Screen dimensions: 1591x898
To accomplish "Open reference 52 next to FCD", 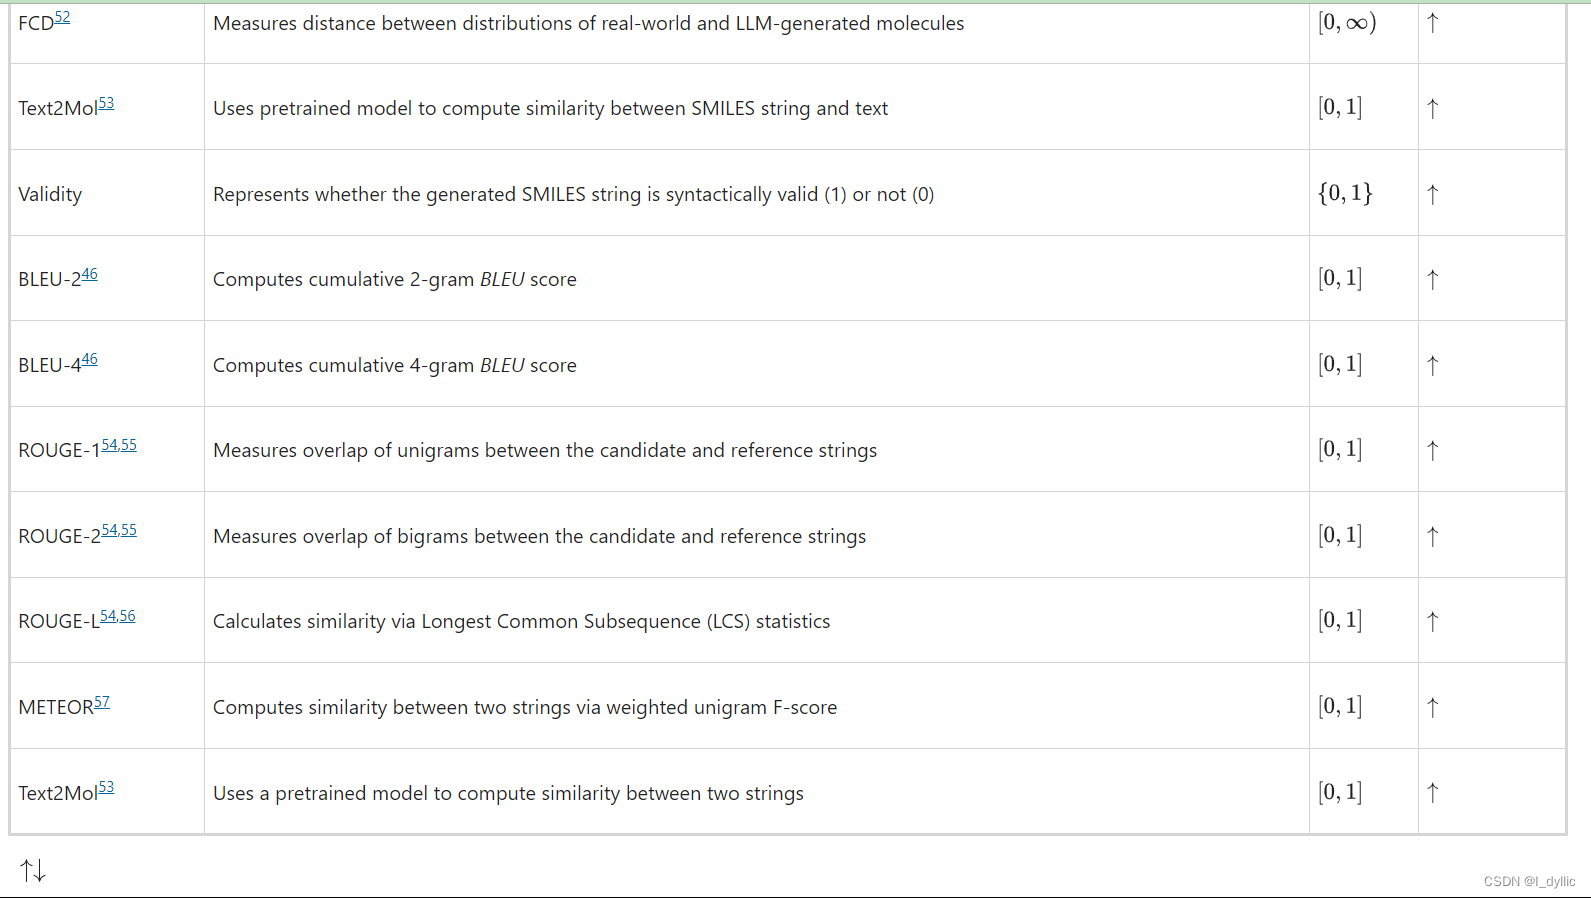I will pos(62,17).
